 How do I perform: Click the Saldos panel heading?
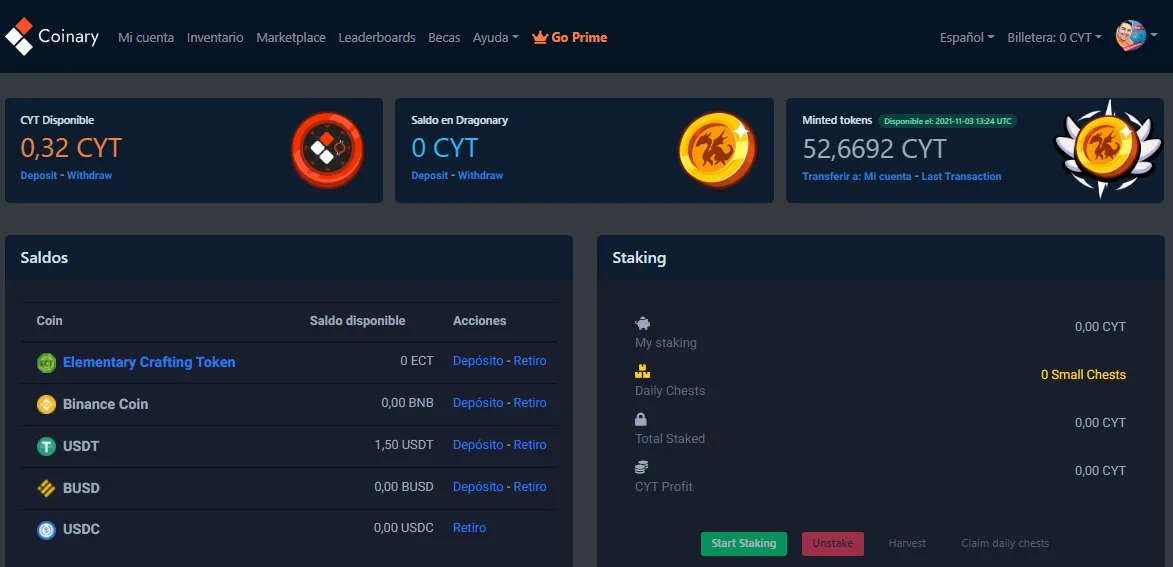(x=44, y=257)
